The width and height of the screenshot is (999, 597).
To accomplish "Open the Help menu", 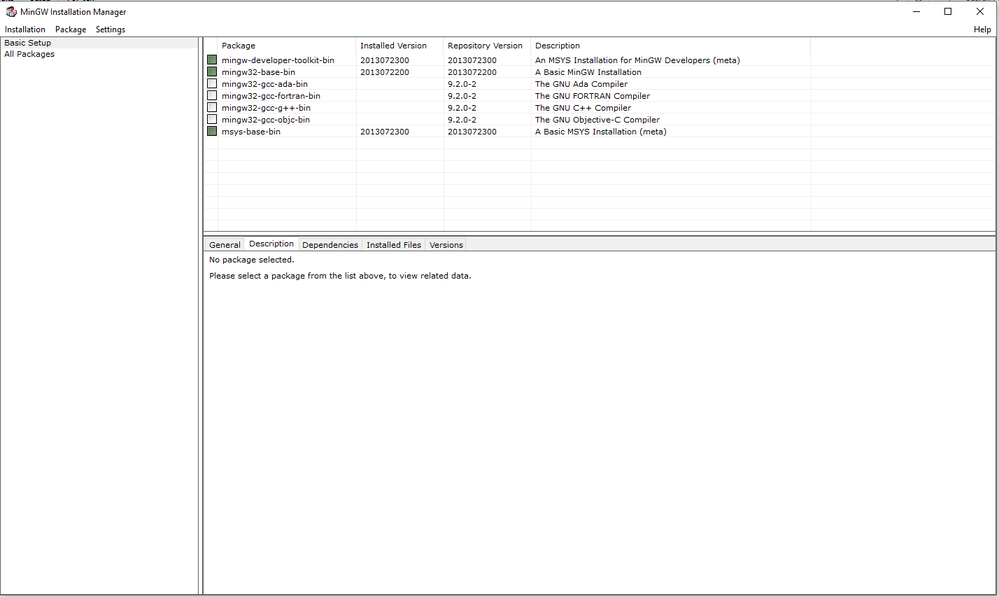I will coord(982,29).
